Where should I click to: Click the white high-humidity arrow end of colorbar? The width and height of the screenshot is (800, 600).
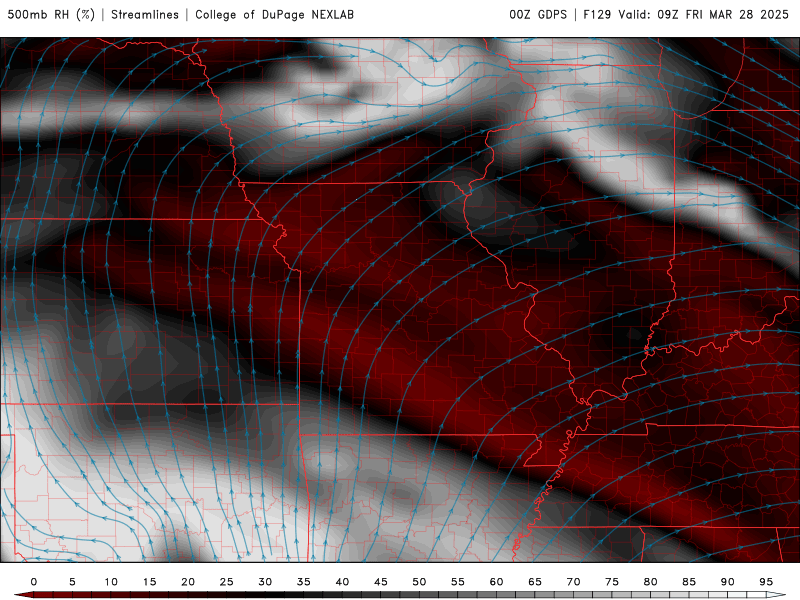click(x=777, y=595)
